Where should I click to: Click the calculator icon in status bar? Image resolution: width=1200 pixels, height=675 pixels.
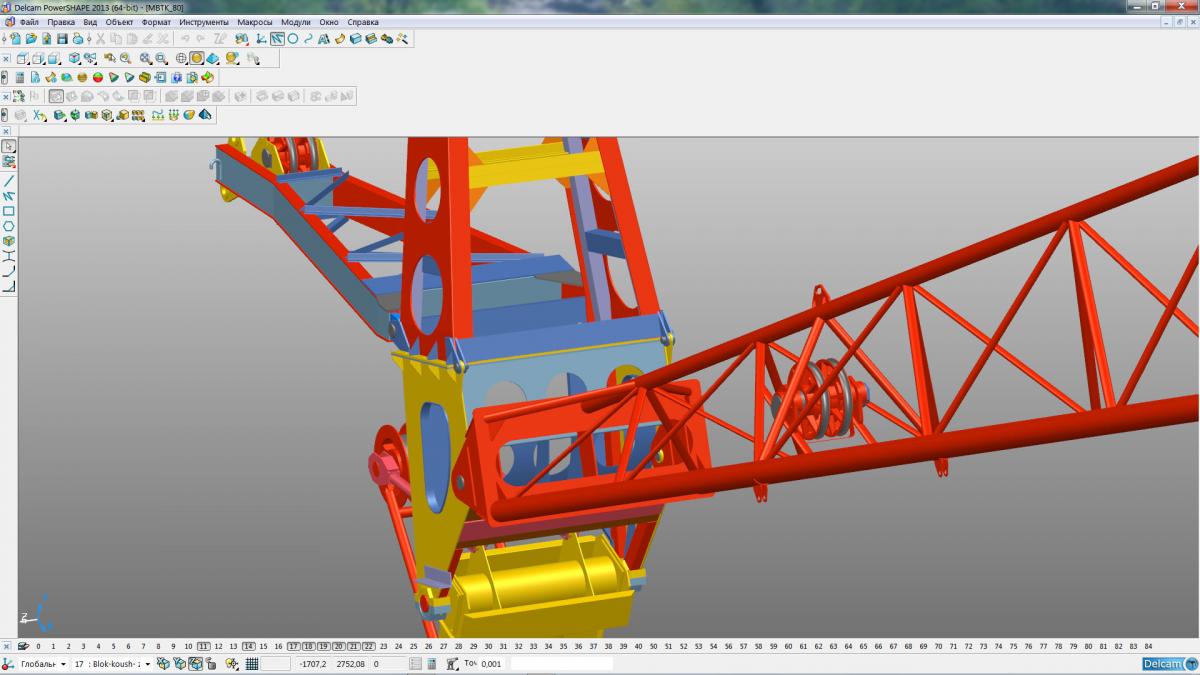click(x=431, y=663)
